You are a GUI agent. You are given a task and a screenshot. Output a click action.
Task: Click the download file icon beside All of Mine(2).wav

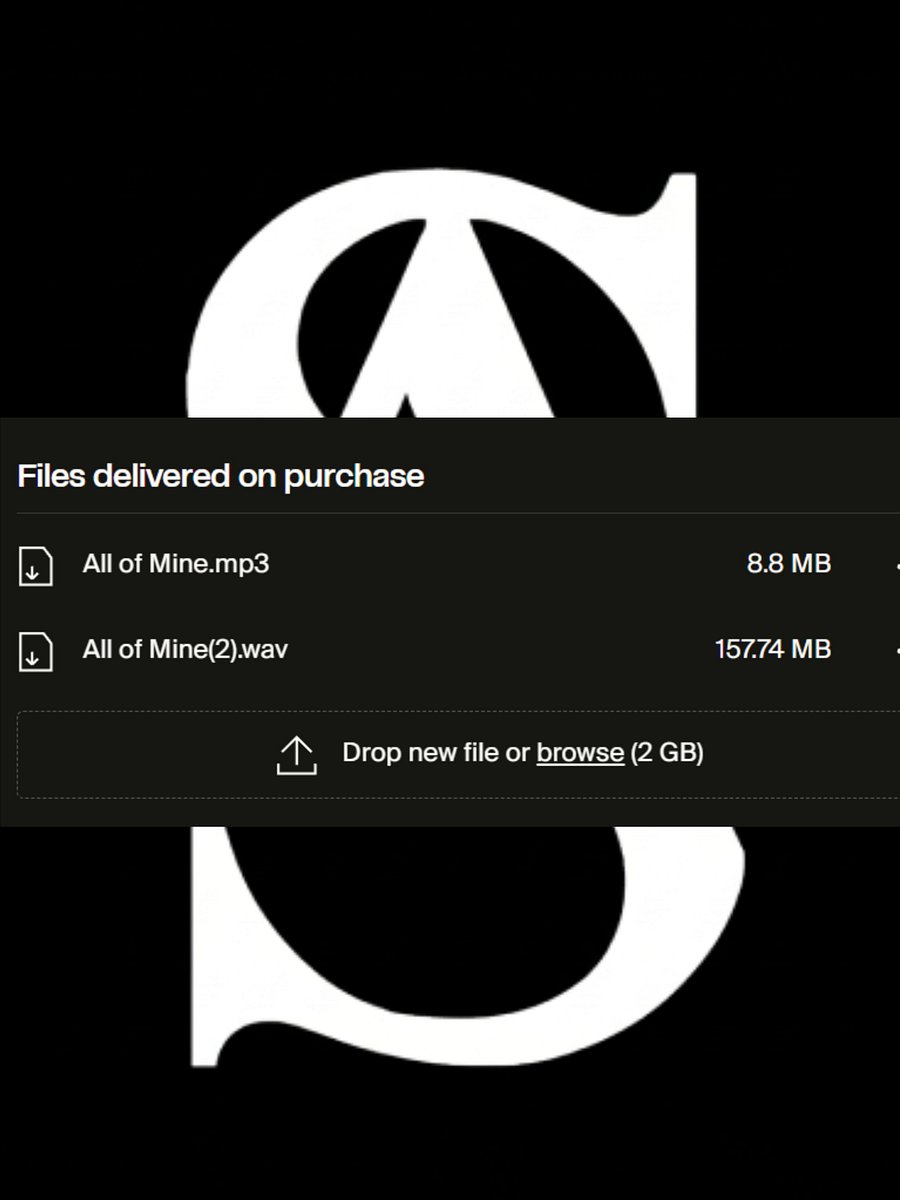click(x=35, y=651)
